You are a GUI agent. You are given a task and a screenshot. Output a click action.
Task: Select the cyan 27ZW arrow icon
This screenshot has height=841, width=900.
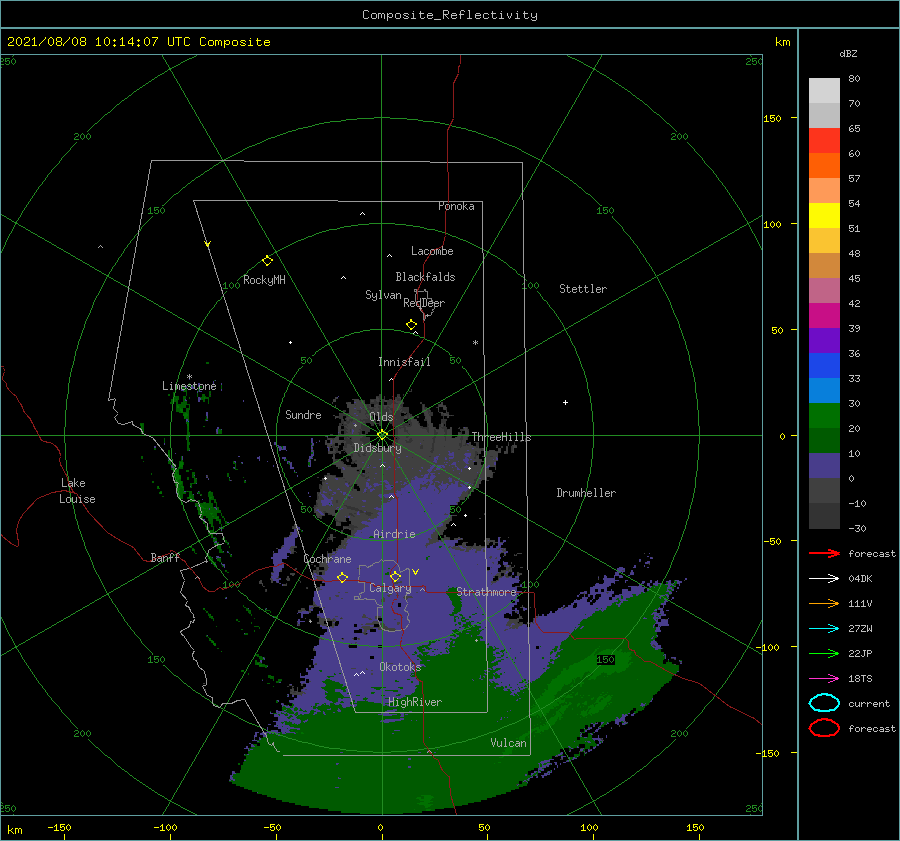(x=824, y=628)
